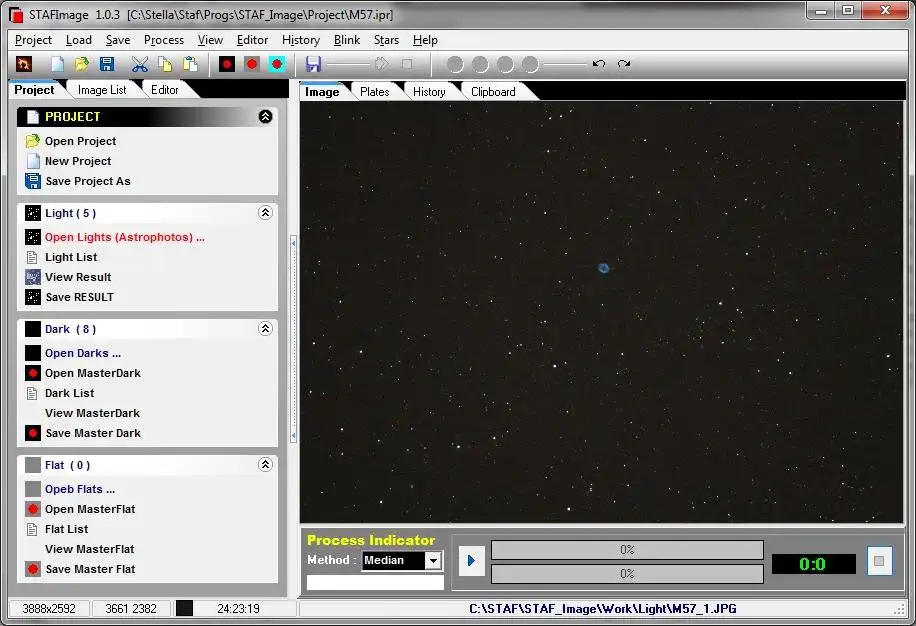Switch to the Plates tab

(x=374, y=92)
